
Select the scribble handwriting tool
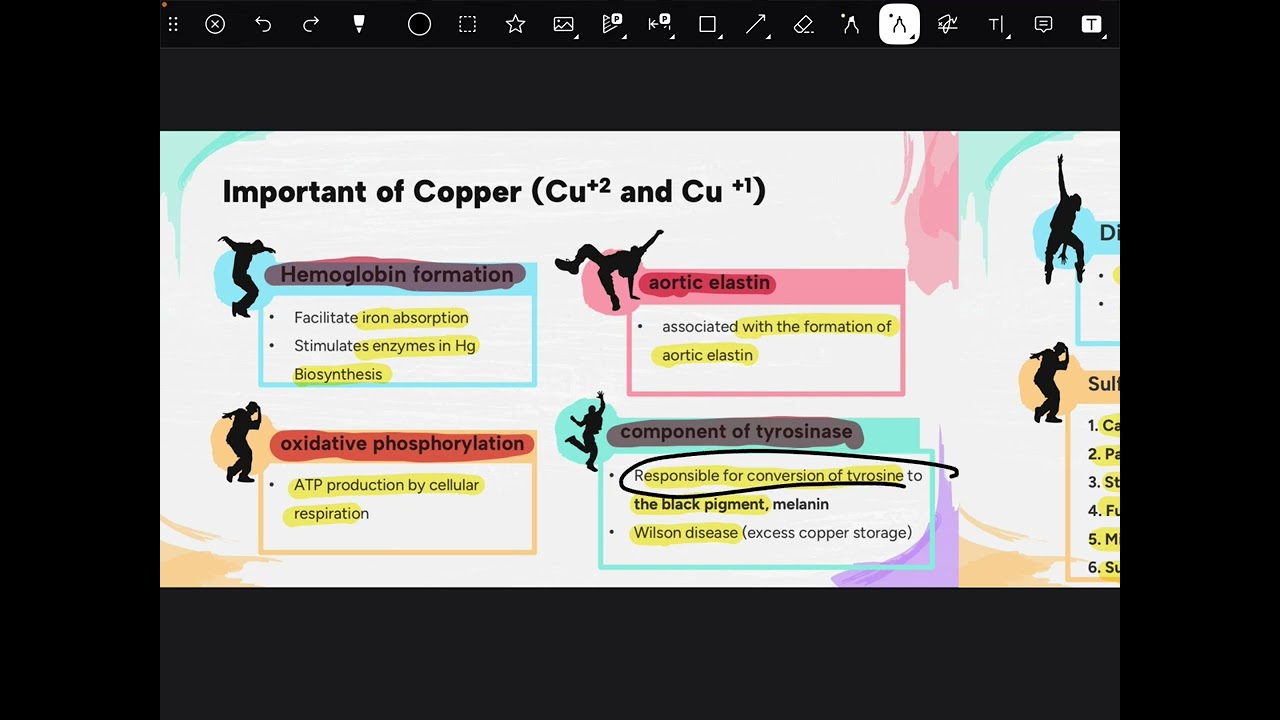click(x=947, y=24)
